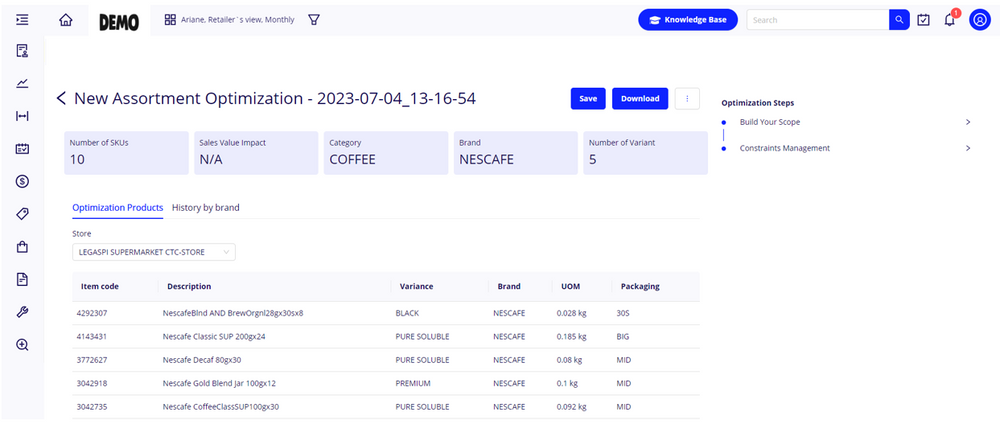
Task: Go back using the arrow beside title
Action: [61, 98]
